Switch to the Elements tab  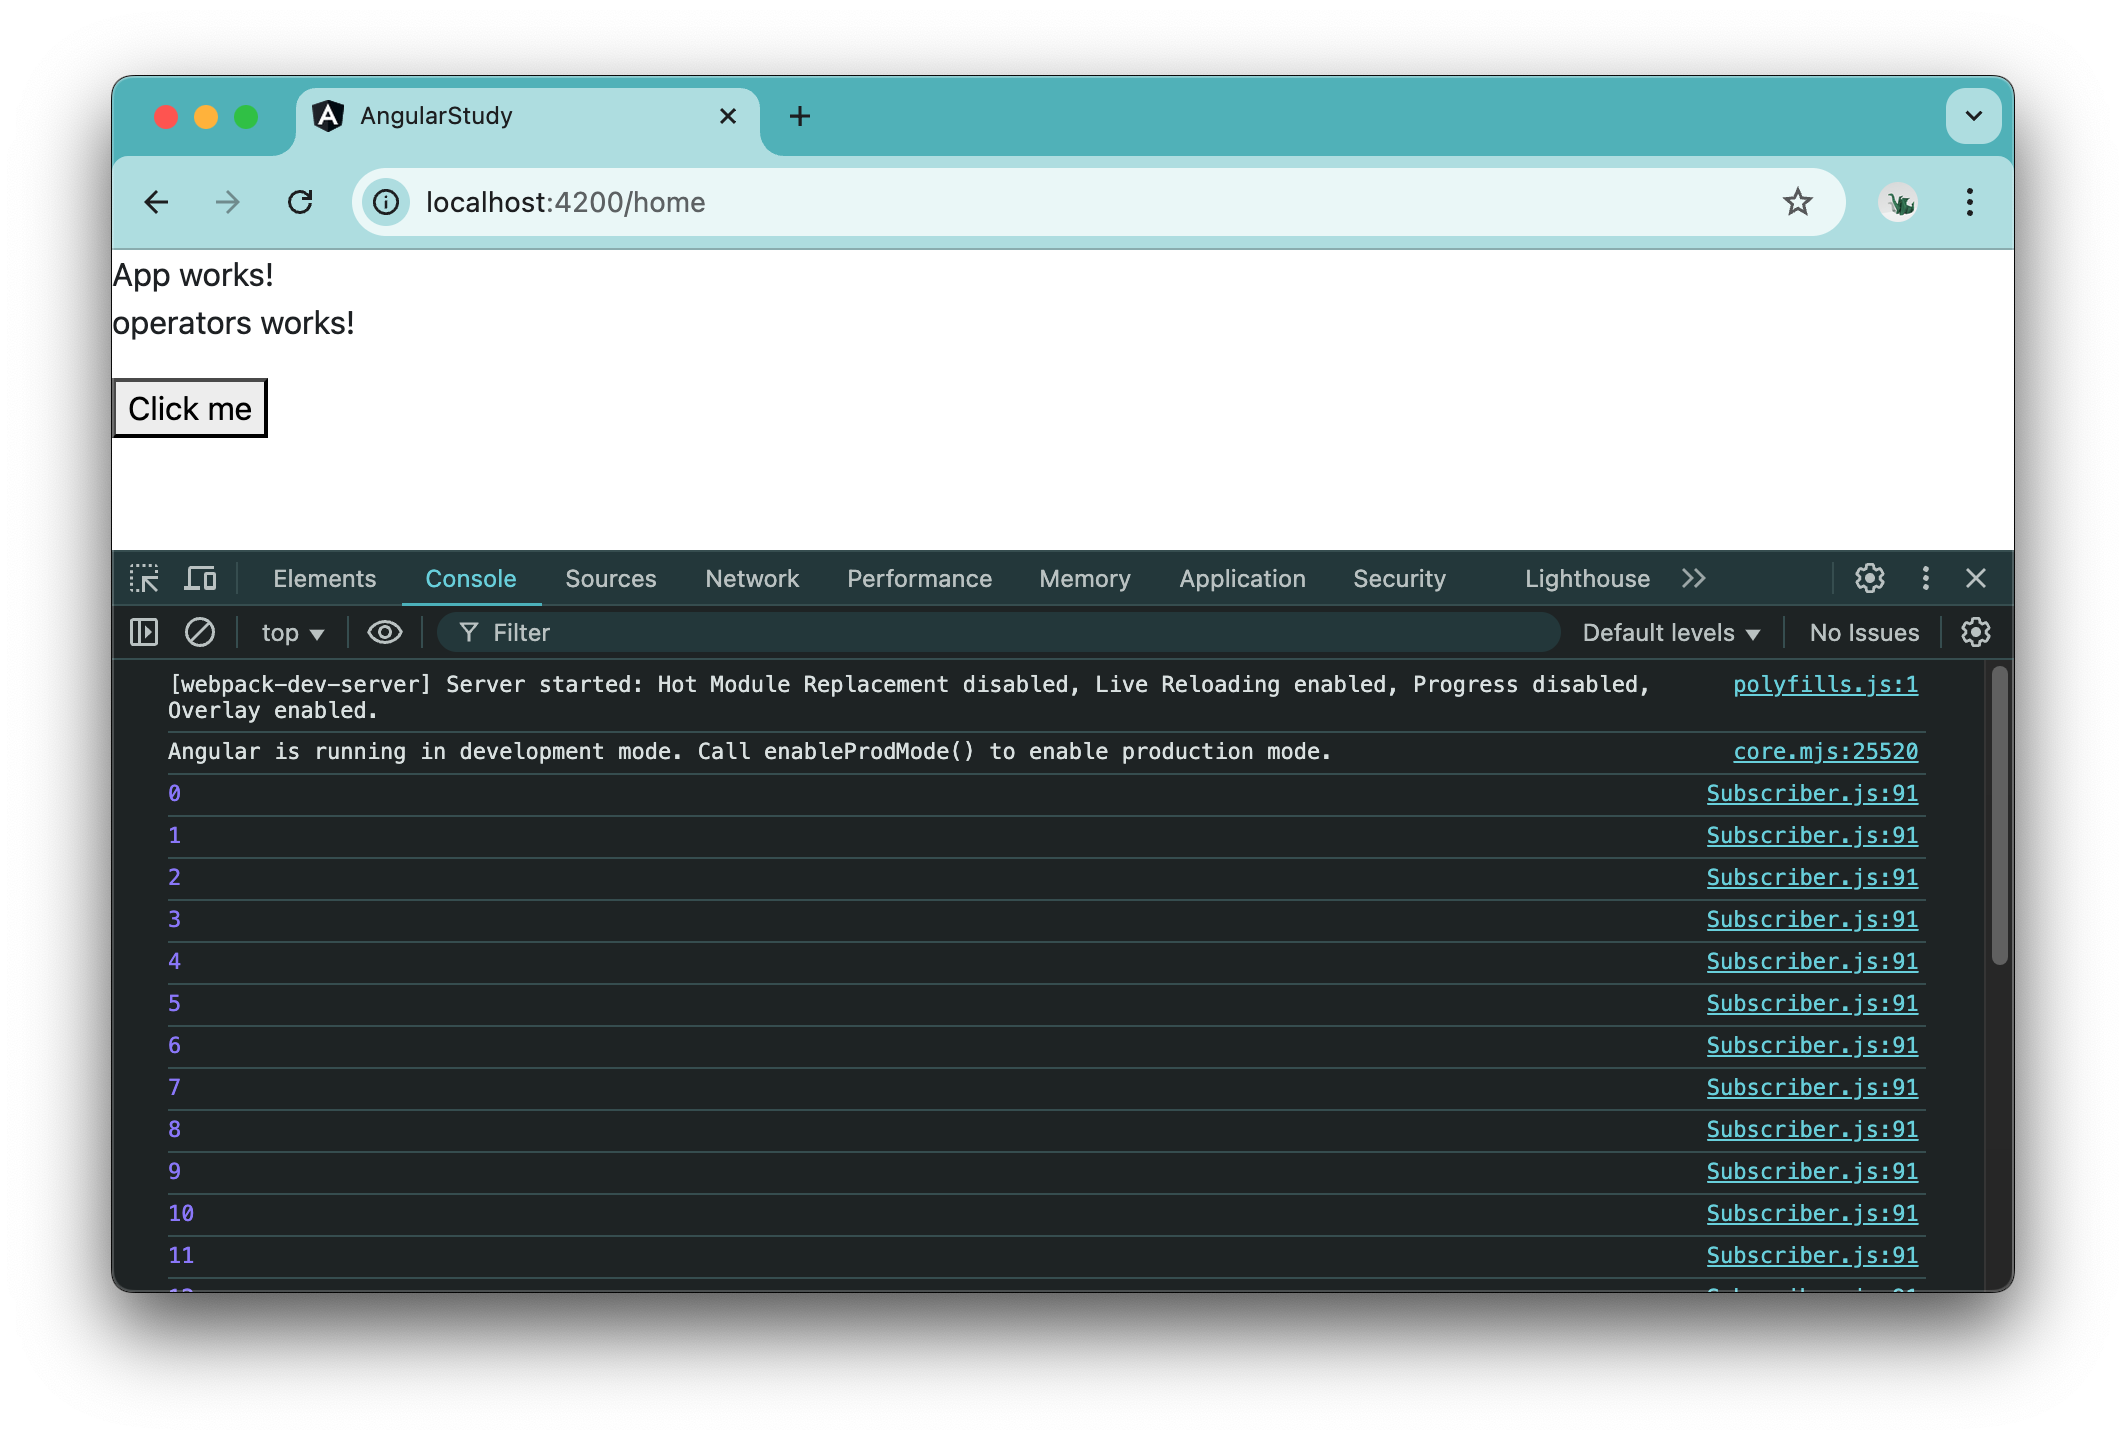pos(324,578)
